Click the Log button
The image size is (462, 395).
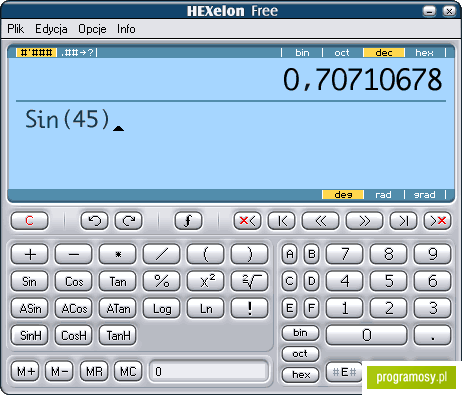[162, 308]
